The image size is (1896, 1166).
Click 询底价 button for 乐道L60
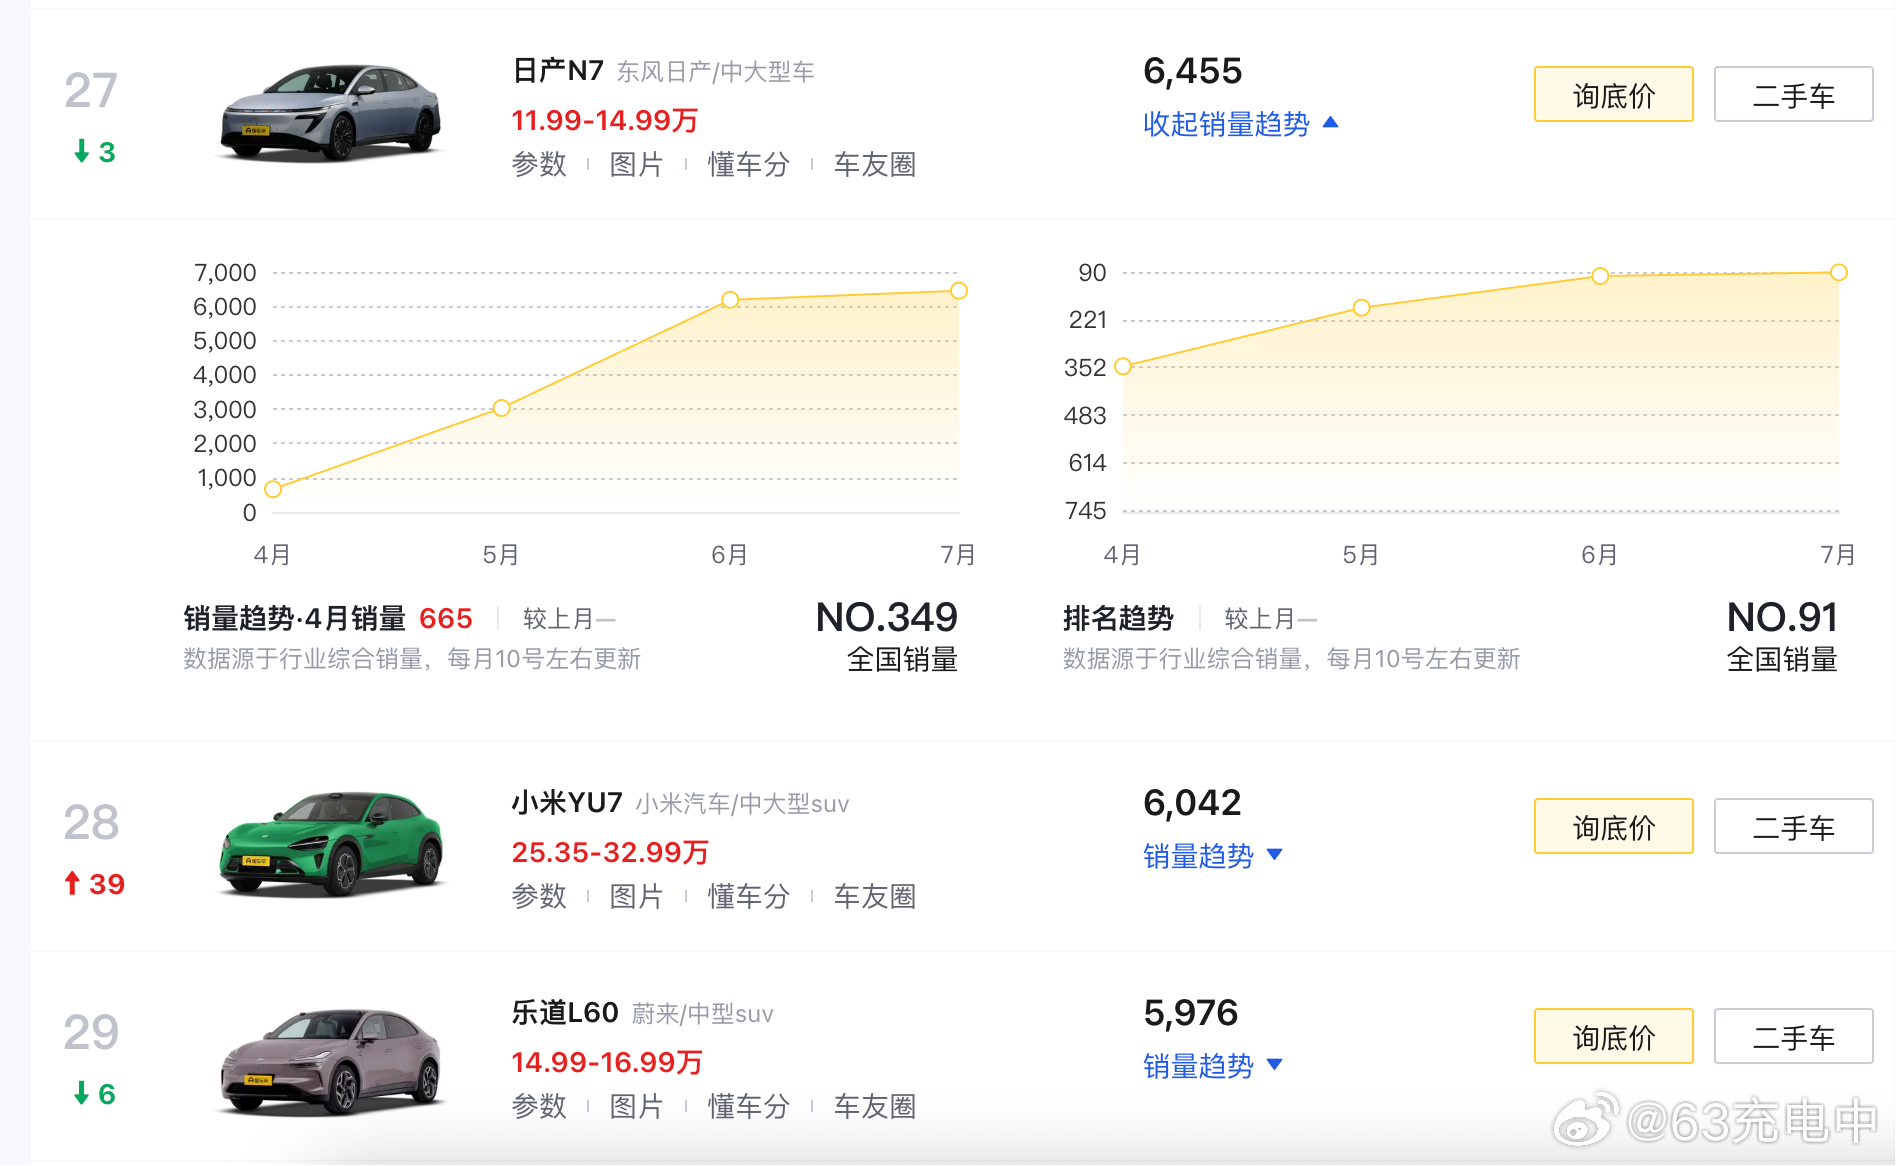point(1613,1037)
